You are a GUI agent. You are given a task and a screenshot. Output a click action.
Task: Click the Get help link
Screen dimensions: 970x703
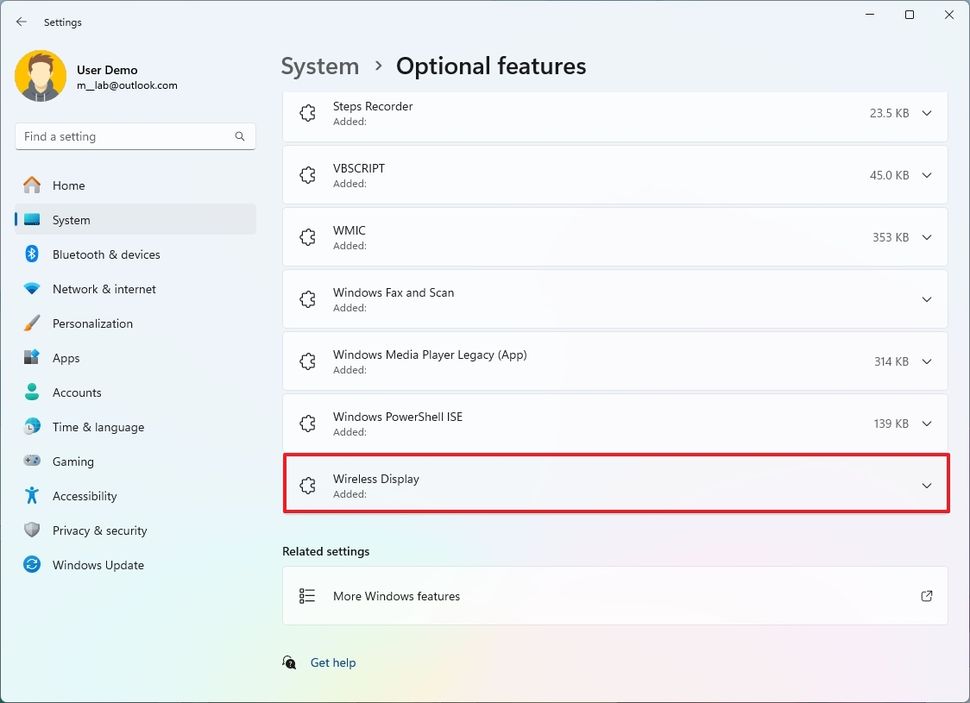pyautogui.click(x=332, y=662)
